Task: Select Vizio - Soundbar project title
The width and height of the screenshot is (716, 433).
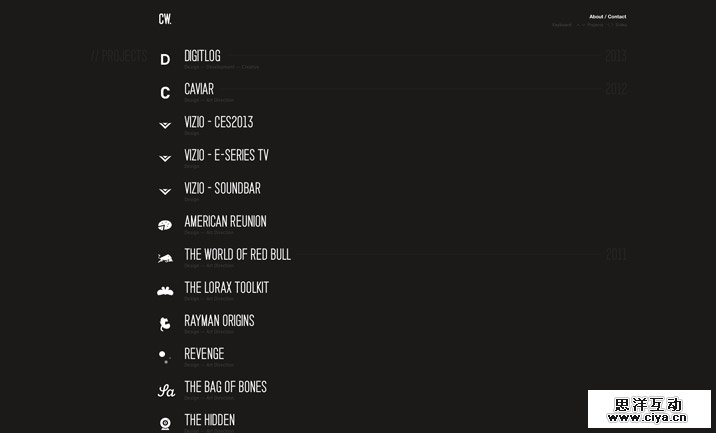Action: coord(222,188)
